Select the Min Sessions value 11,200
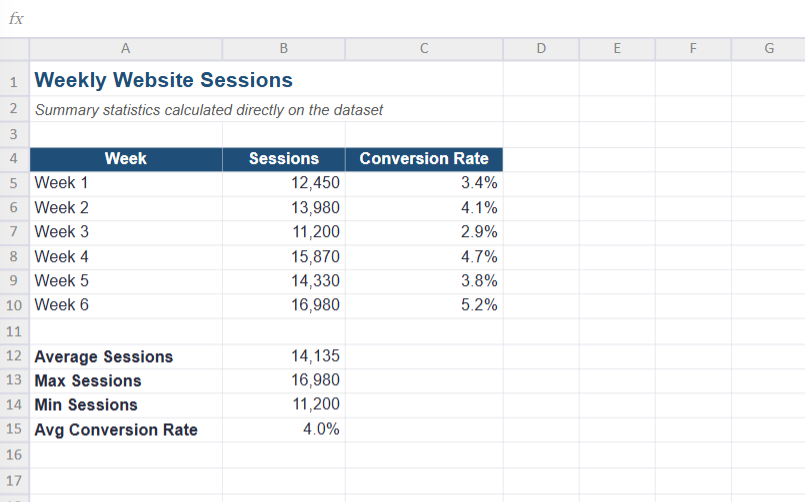805x502 pixels. 284,405
